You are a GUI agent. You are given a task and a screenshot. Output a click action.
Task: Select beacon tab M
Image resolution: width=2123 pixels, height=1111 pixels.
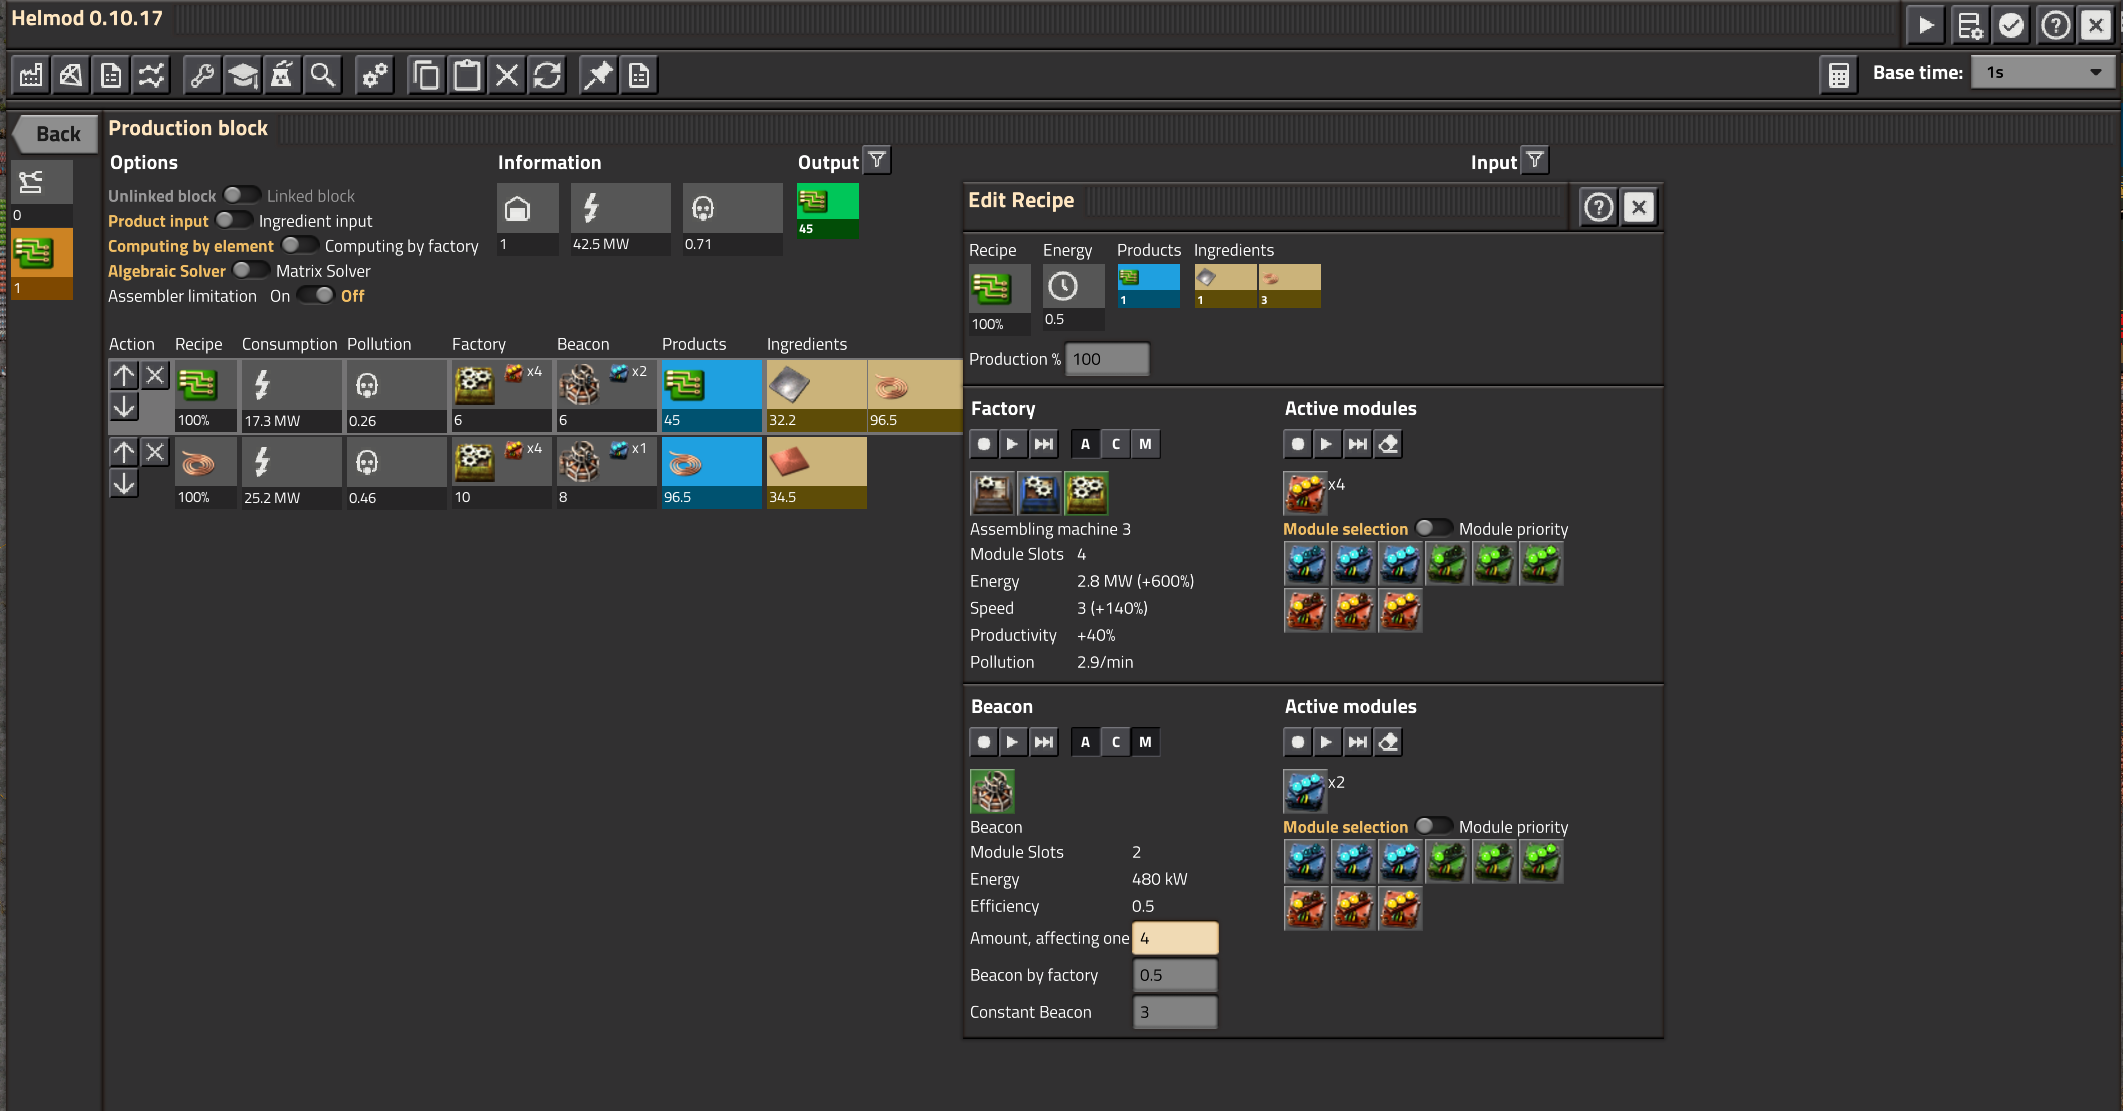click(x=1146, y=742)
